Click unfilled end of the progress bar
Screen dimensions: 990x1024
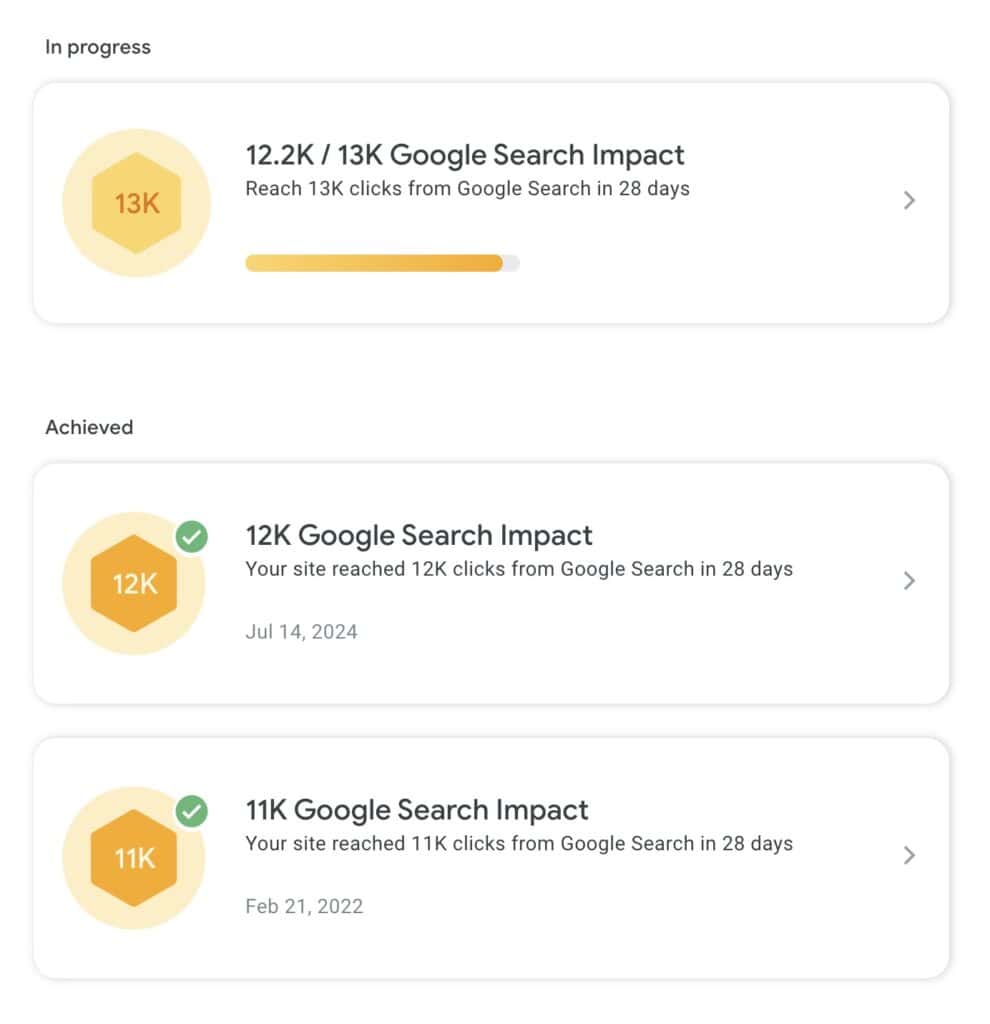tap(511, 263)
